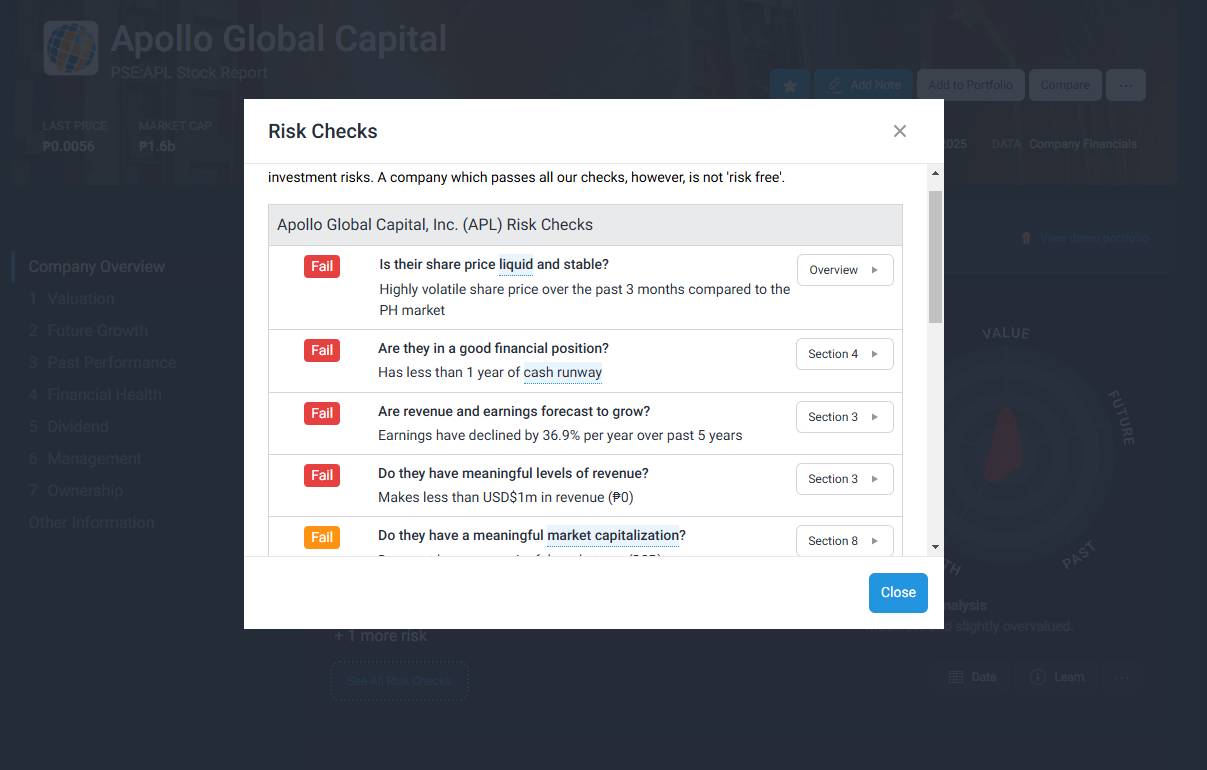Open the Overview section from the share price row

(845, 270)
